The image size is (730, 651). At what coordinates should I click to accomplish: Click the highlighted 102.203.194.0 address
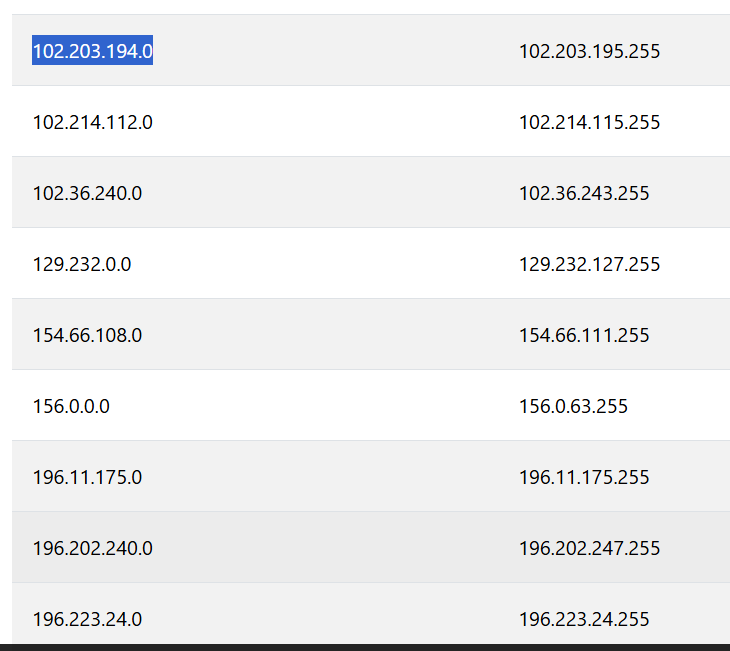coord(92,50)
